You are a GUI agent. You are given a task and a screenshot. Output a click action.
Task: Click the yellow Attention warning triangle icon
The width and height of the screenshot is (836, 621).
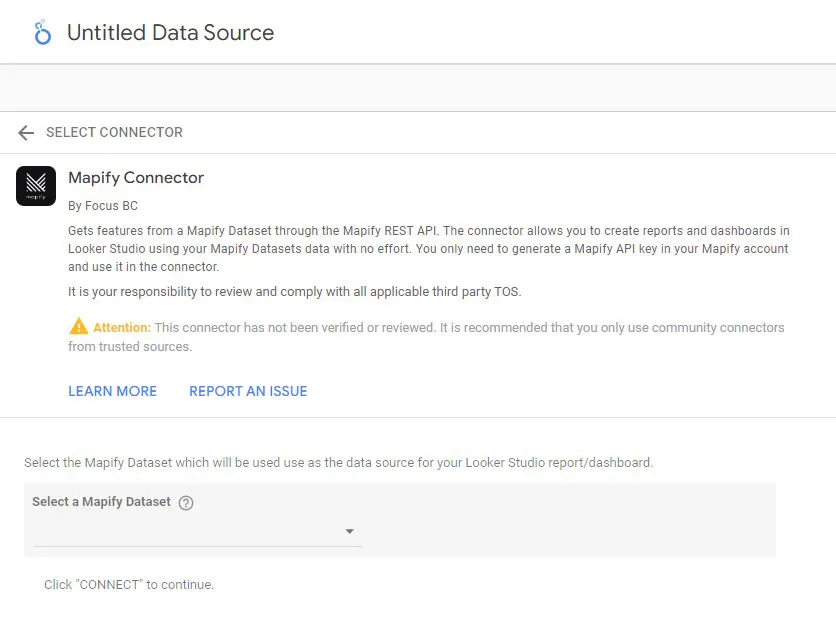(x=78, y=326)
